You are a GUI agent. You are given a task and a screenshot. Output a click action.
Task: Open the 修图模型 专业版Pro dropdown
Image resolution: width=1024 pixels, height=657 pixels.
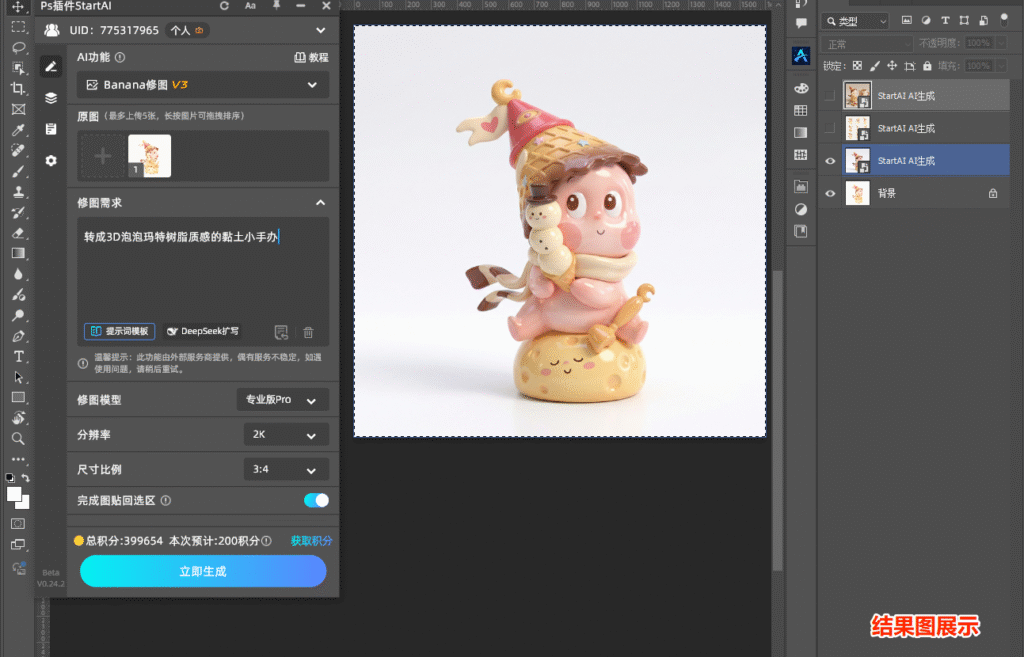click(x=283, y=400)
